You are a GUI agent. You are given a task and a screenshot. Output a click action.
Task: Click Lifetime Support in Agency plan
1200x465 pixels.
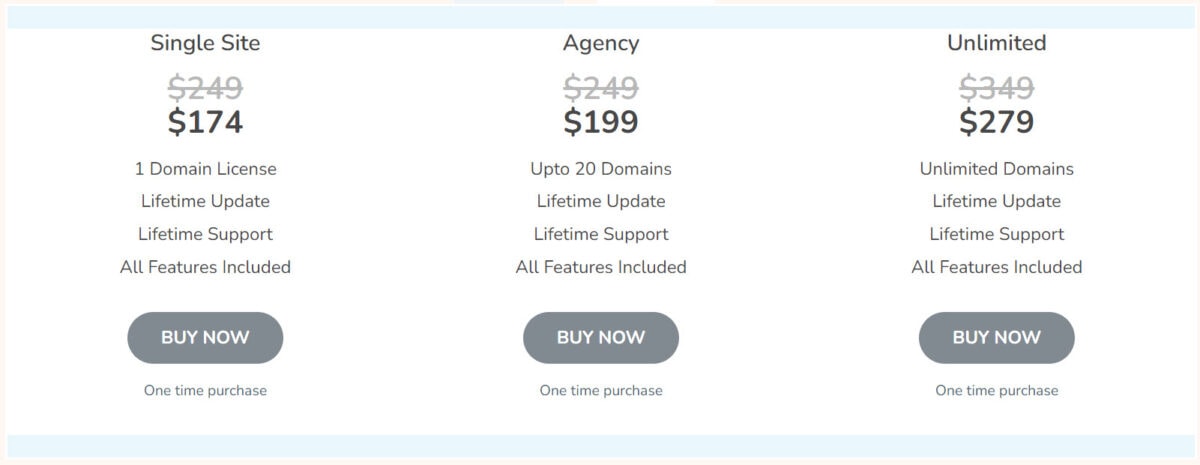point(601,234)
